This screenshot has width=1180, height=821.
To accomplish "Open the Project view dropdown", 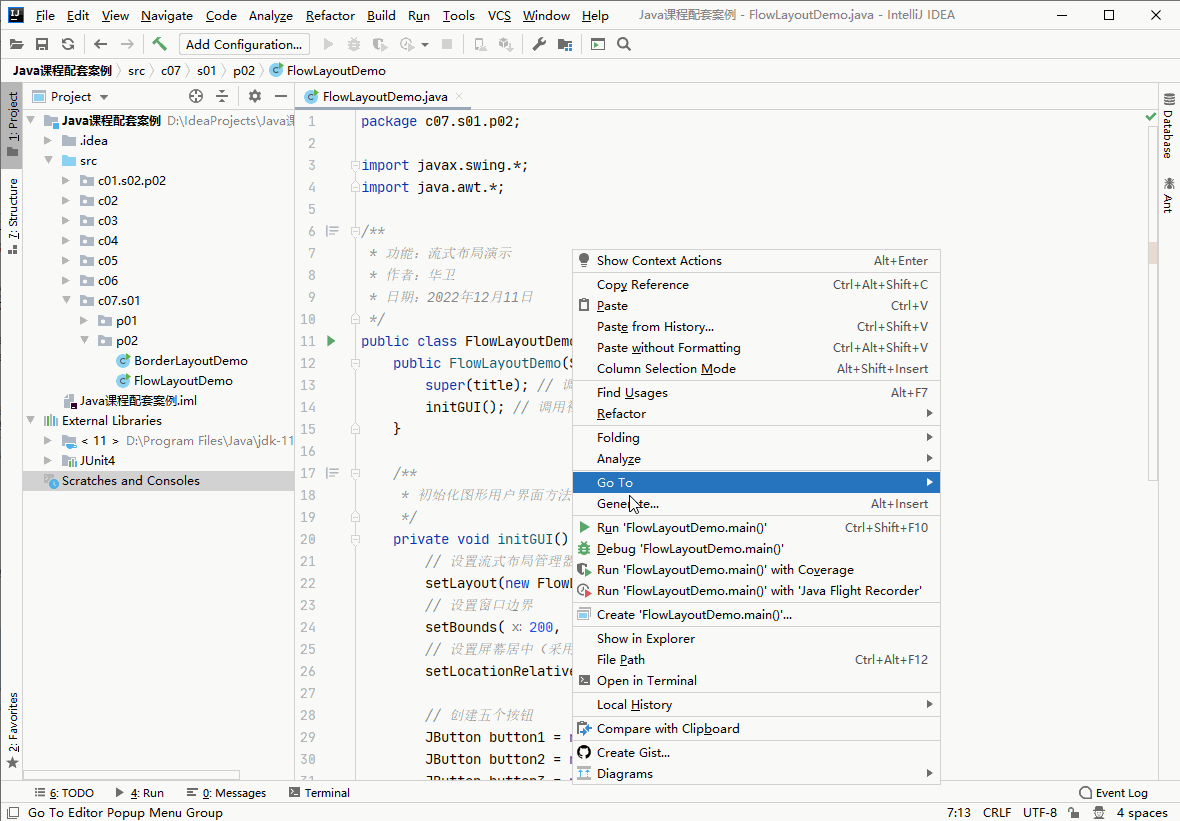I will pyautogui.click(x=104, y=97).
